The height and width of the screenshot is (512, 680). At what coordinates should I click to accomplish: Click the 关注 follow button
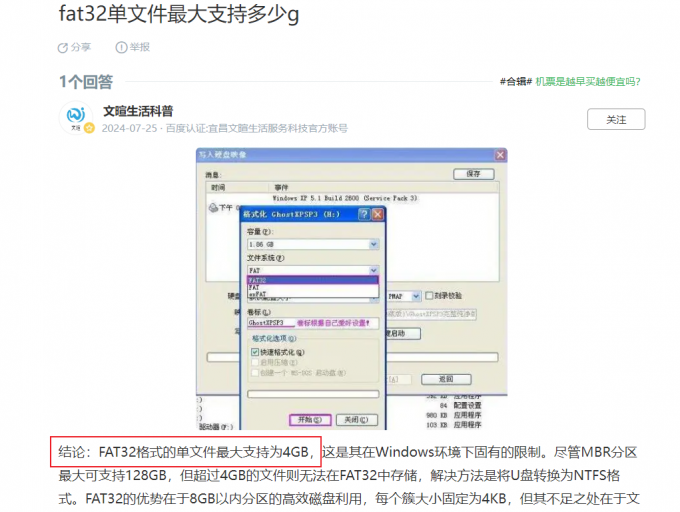click(x=616, y=119)
